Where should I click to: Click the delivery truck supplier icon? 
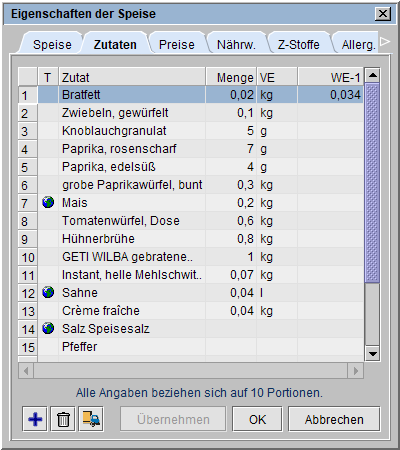(x=91, y=419)
